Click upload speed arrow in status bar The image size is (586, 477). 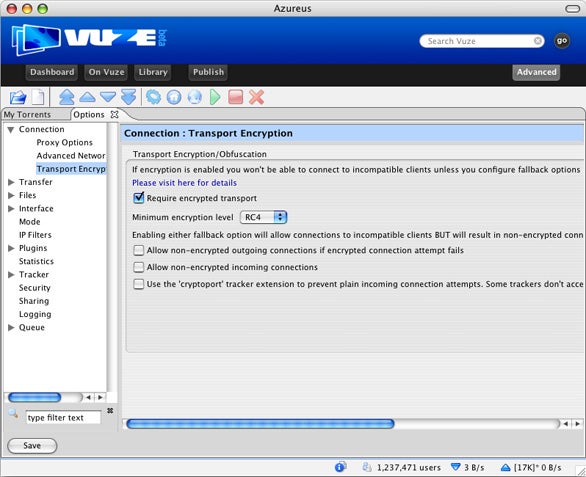tap(505, 467)
